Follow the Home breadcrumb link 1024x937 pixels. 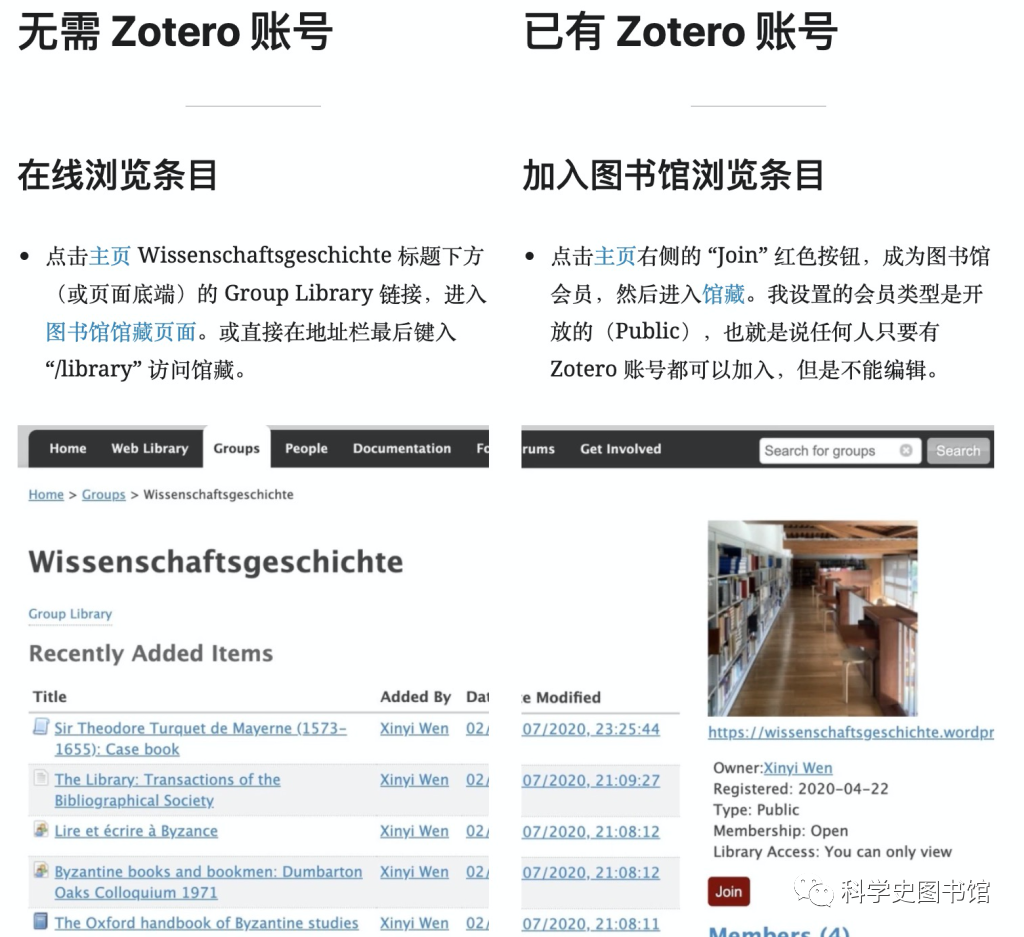(x=46, y=495)
